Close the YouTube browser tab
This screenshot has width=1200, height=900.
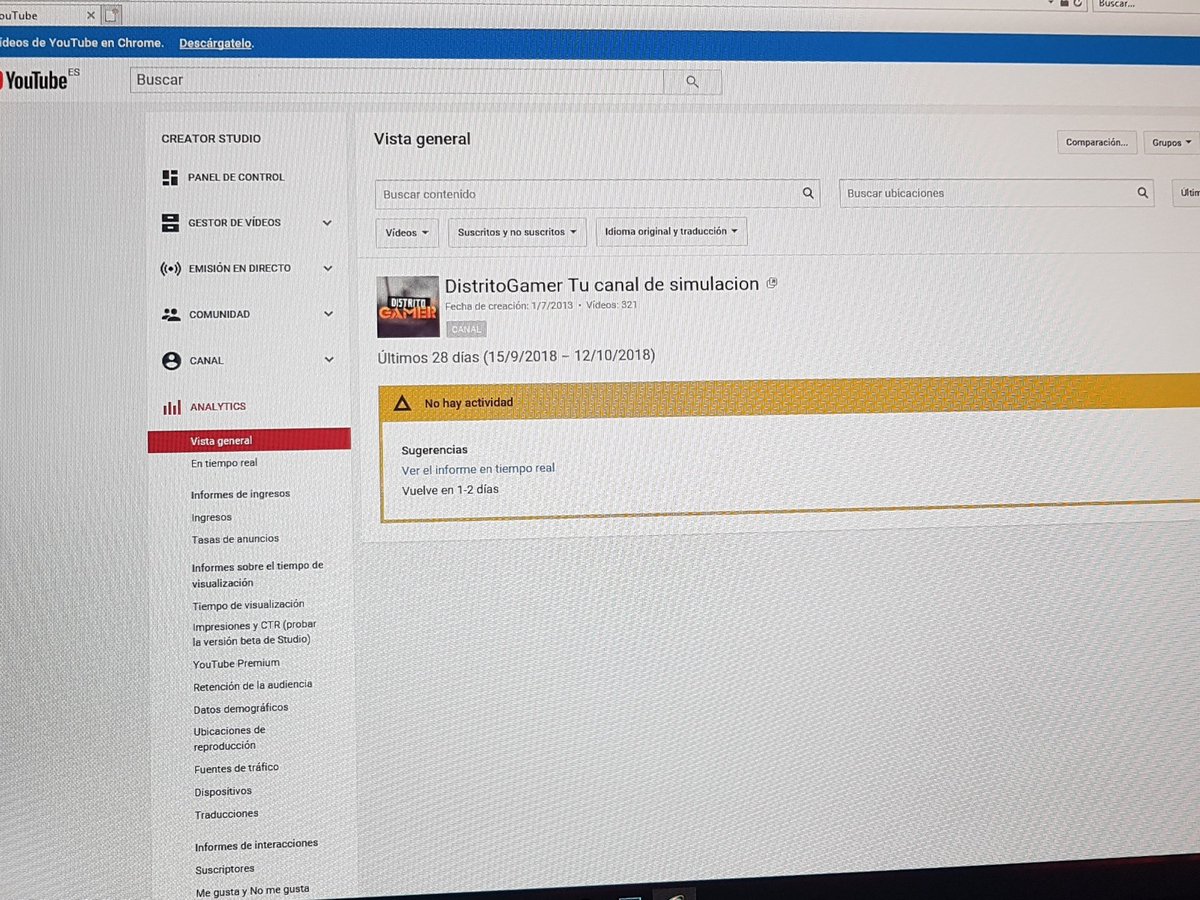92,14
